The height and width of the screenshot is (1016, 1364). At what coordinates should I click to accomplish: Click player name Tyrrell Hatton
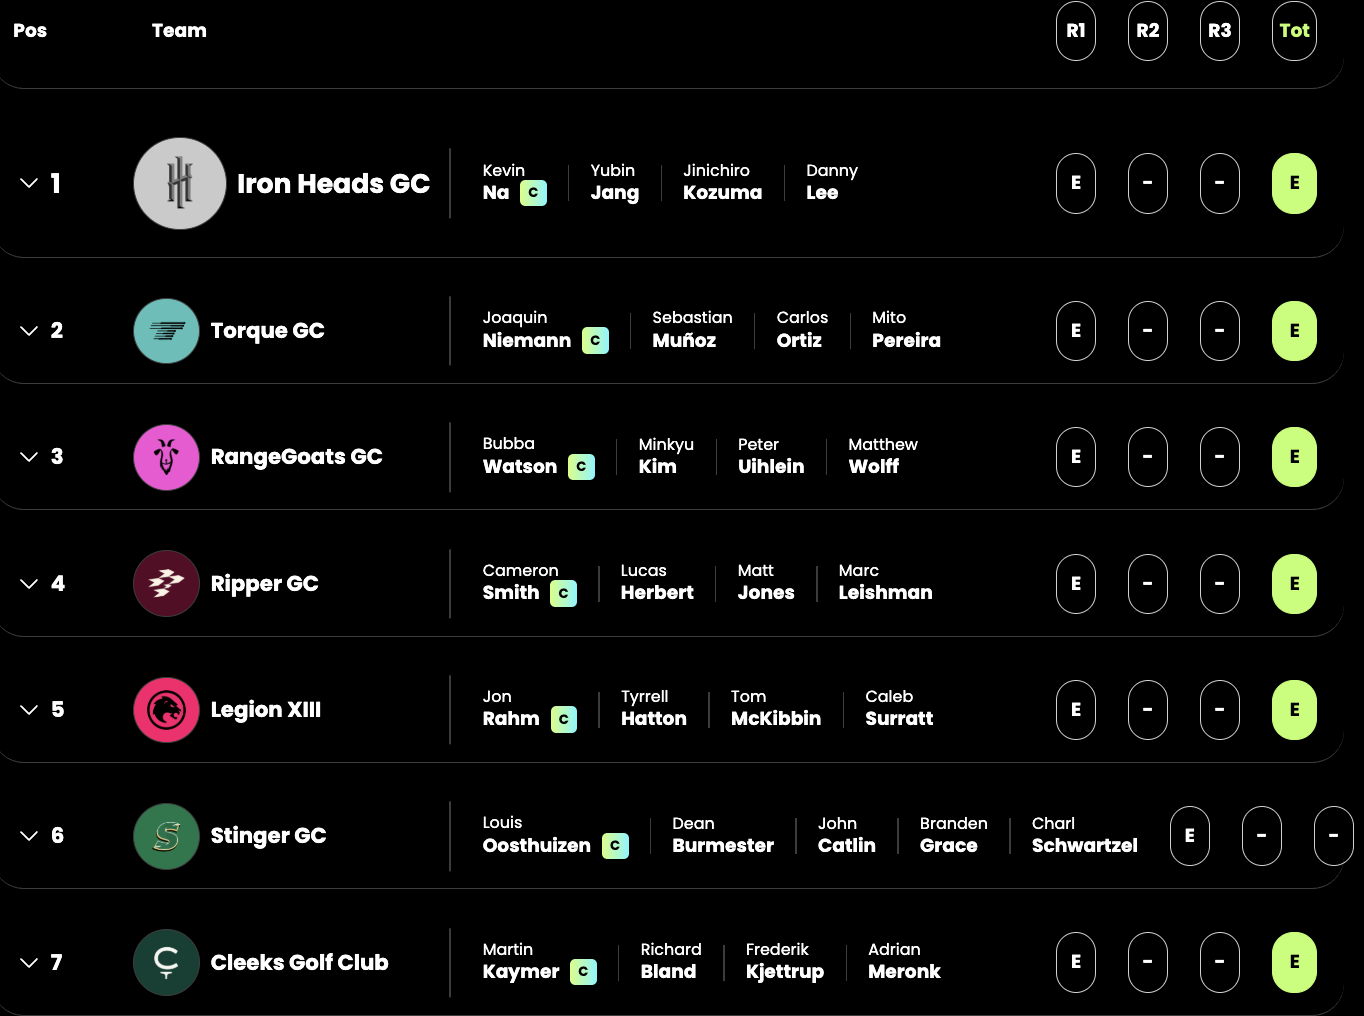(654, 708)
